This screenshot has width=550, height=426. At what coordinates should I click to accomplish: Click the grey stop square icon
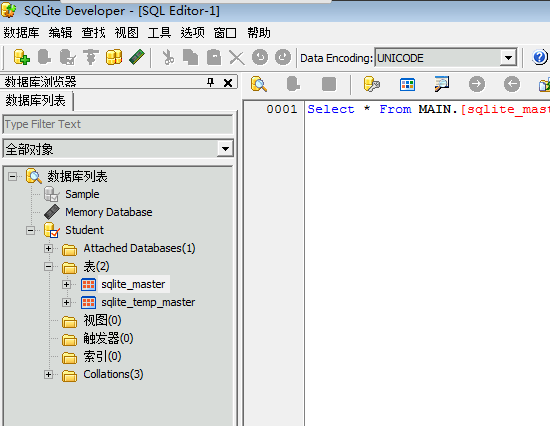329,84
